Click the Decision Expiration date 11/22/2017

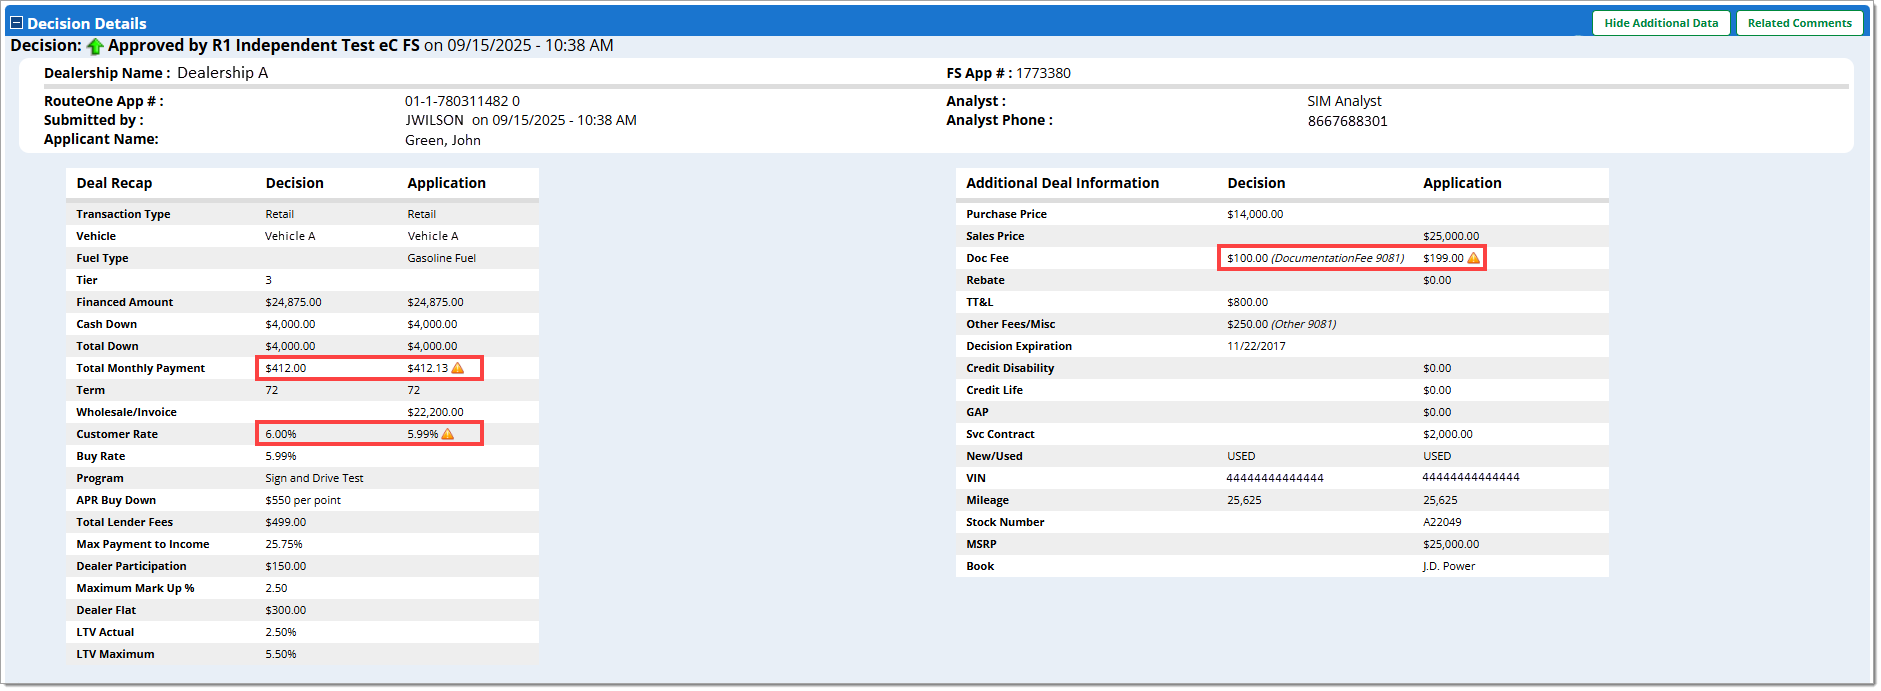(x=1256, y=346)
